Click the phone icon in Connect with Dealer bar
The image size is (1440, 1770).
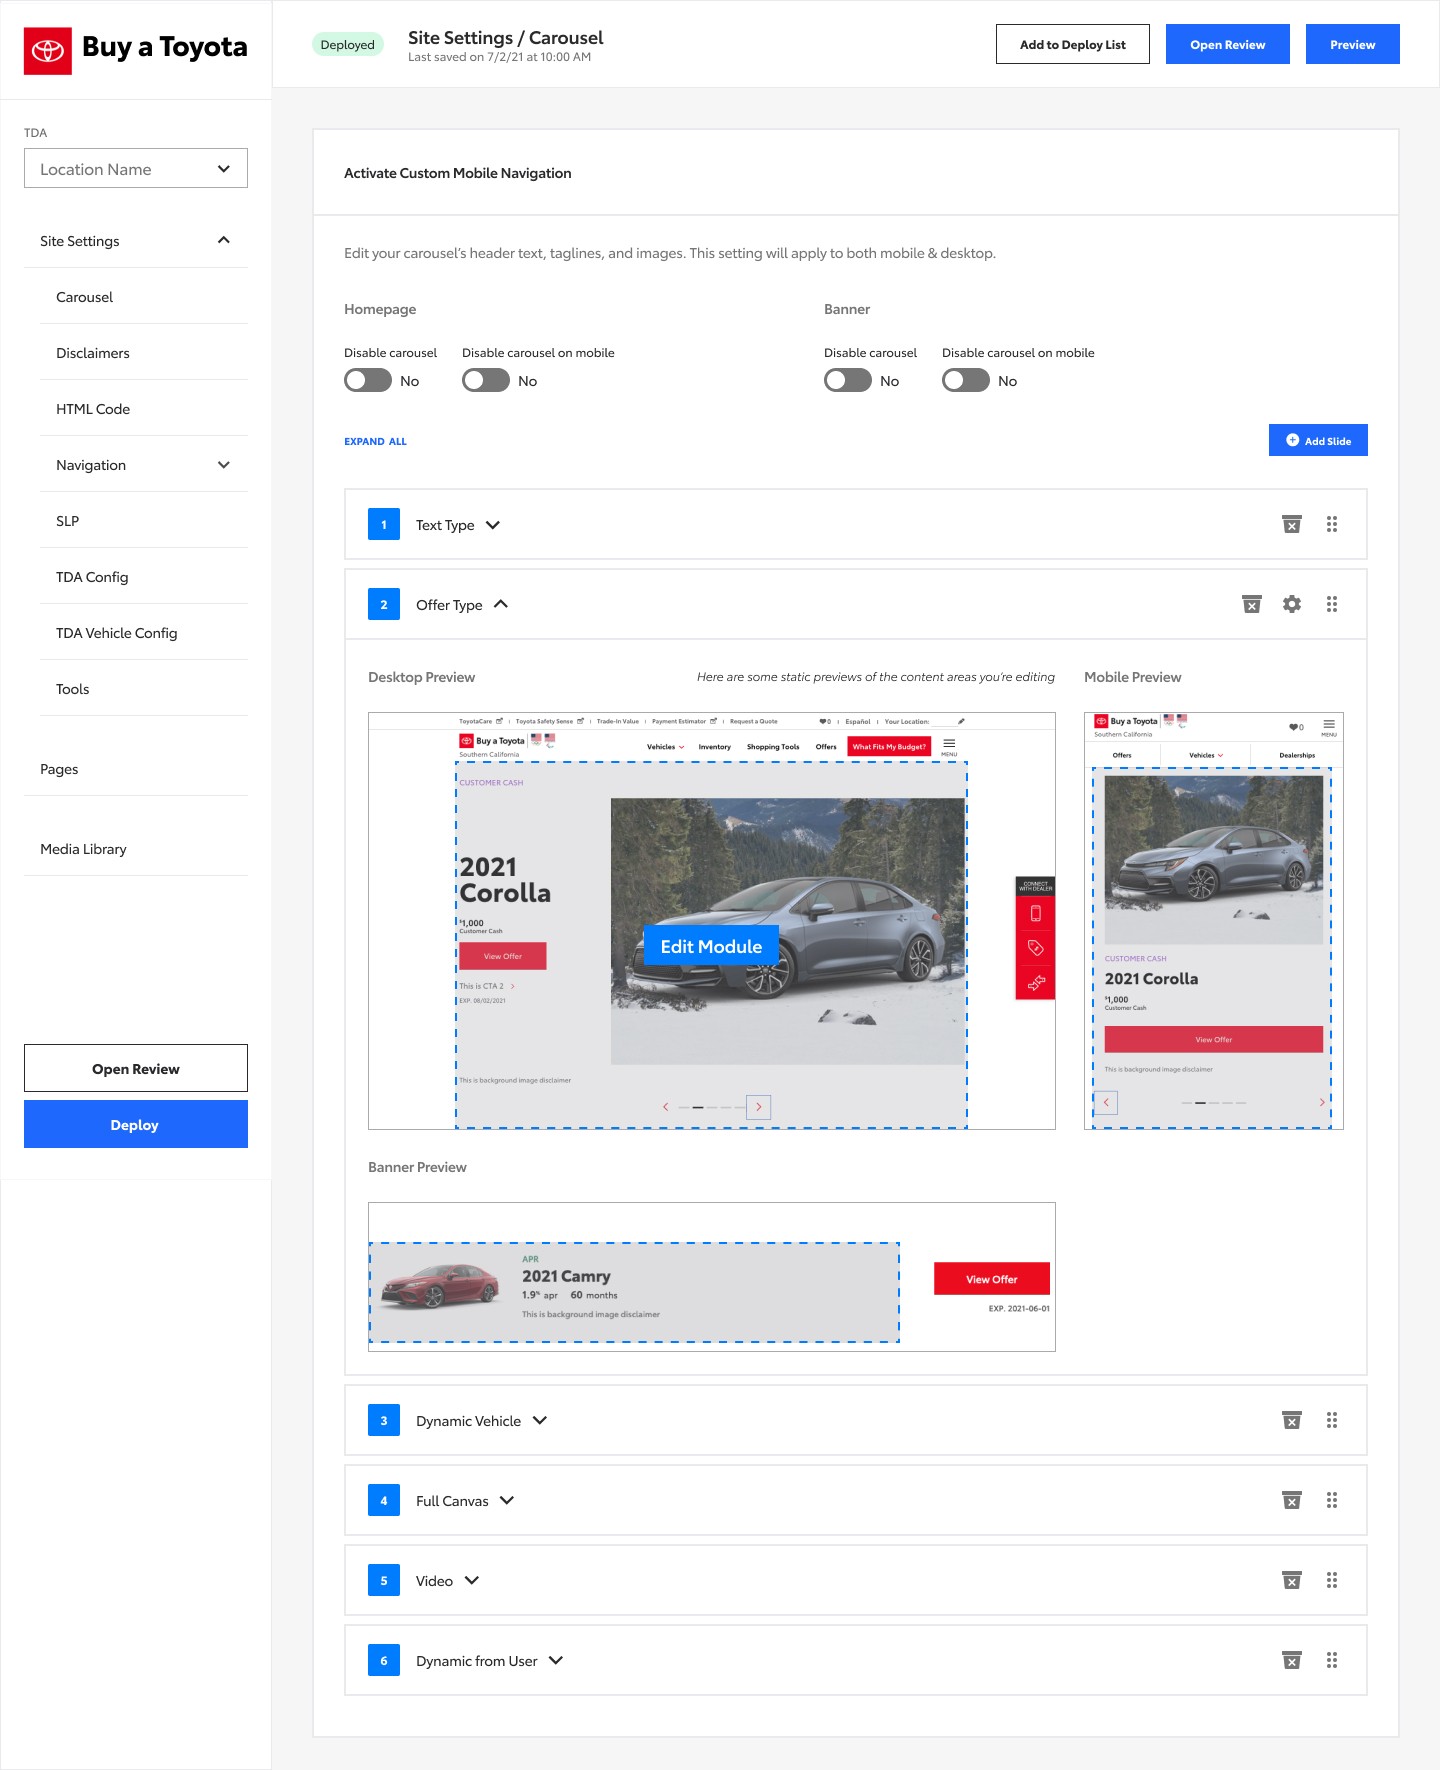[x=1036, y=913]
